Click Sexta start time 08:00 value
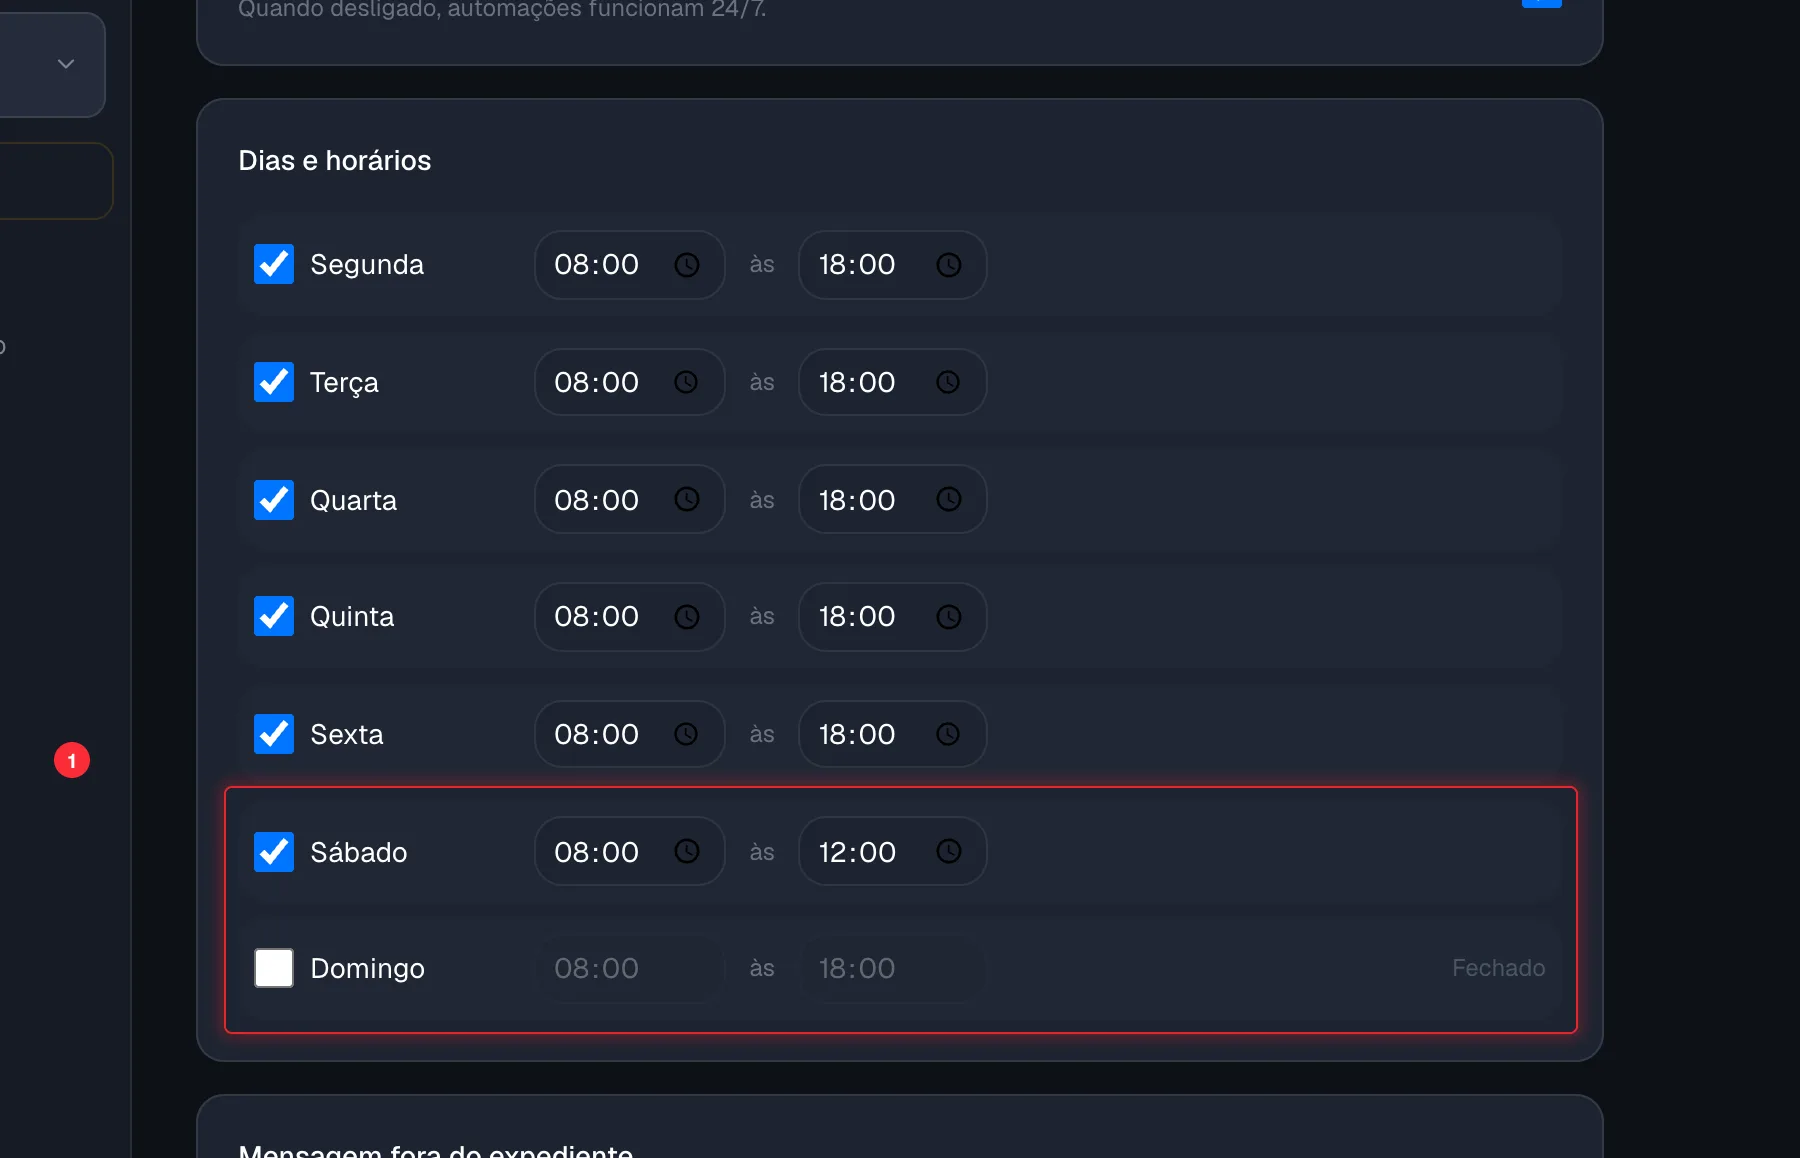 (x=597, y=734)
